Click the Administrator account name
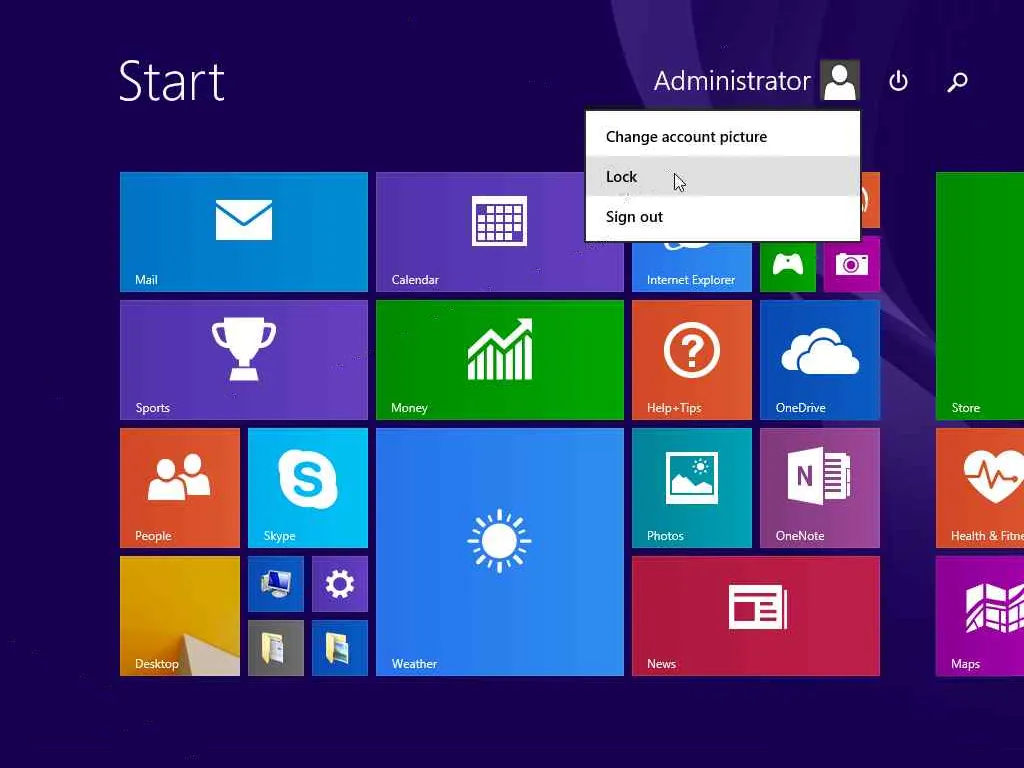 coord(732,81)
